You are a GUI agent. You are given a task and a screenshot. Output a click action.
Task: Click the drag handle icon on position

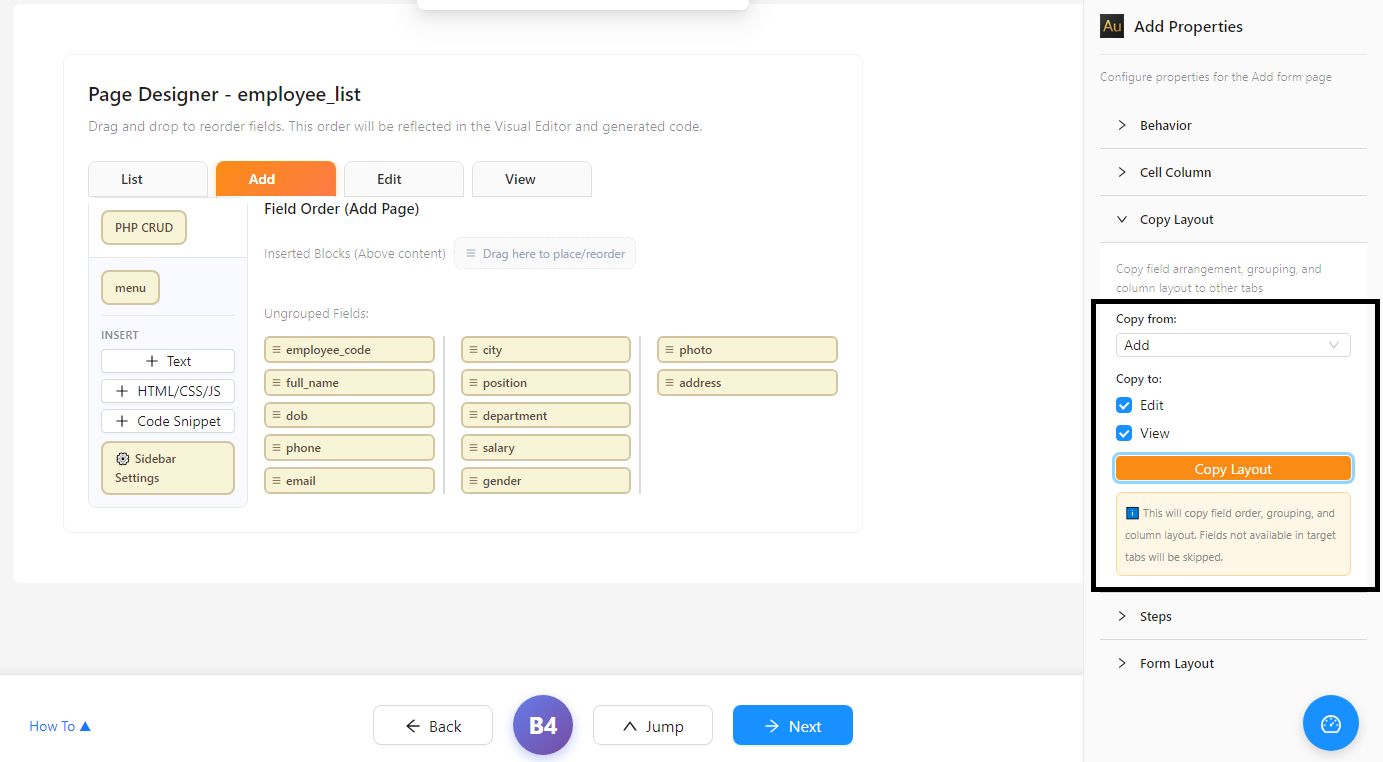point(473,383)
